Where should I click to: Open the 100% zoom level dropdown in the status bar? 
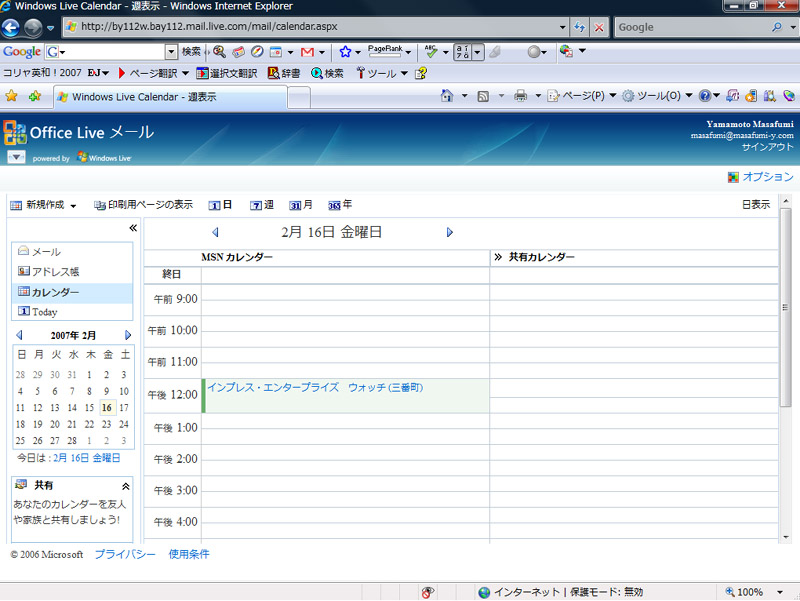(x=780, y=592)
